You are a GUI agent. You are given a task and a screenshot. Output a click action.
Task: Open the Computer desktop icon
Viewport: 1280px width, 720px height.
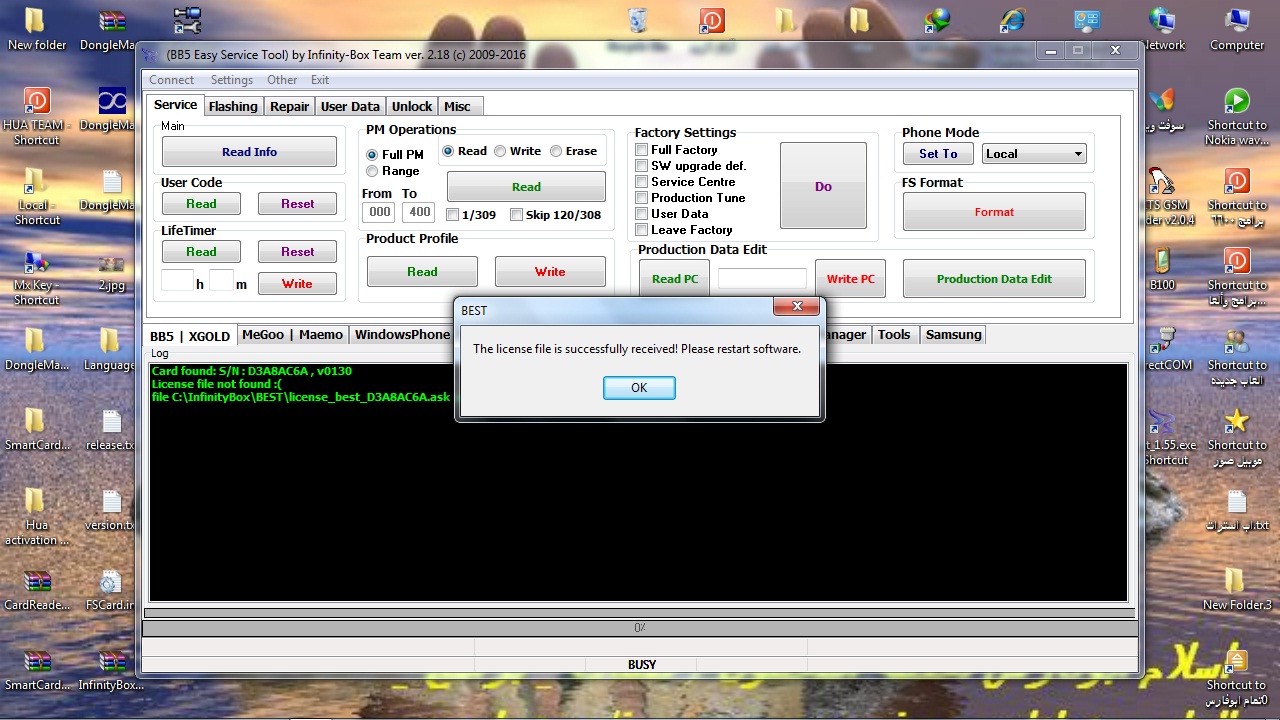click(1237, 28)
